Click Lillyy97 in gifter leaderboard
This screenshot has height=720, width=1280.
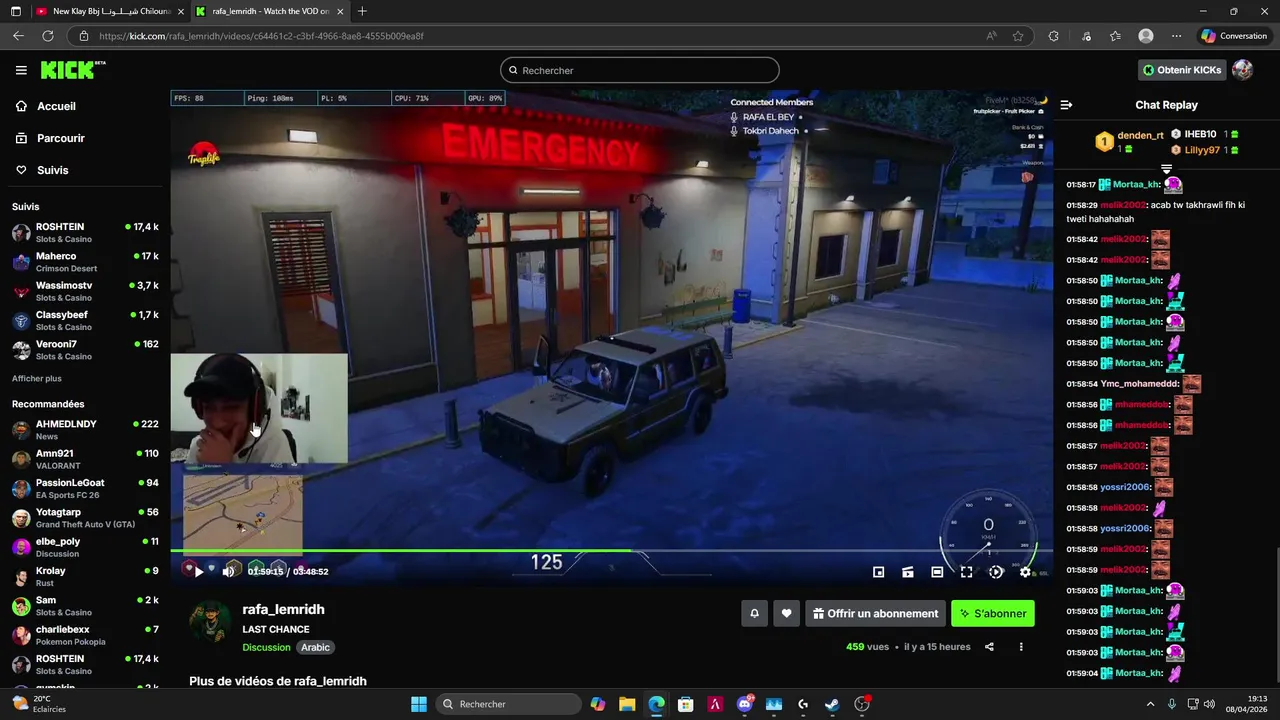click(1202, 150)
